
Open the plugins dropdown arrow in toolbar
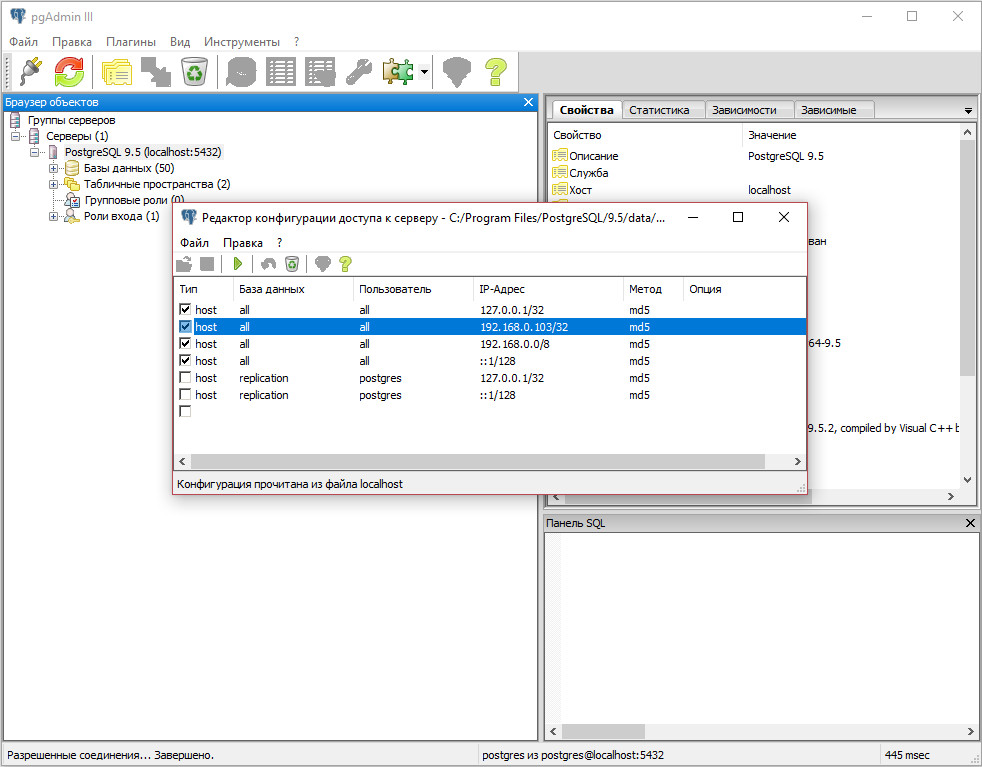425,72
